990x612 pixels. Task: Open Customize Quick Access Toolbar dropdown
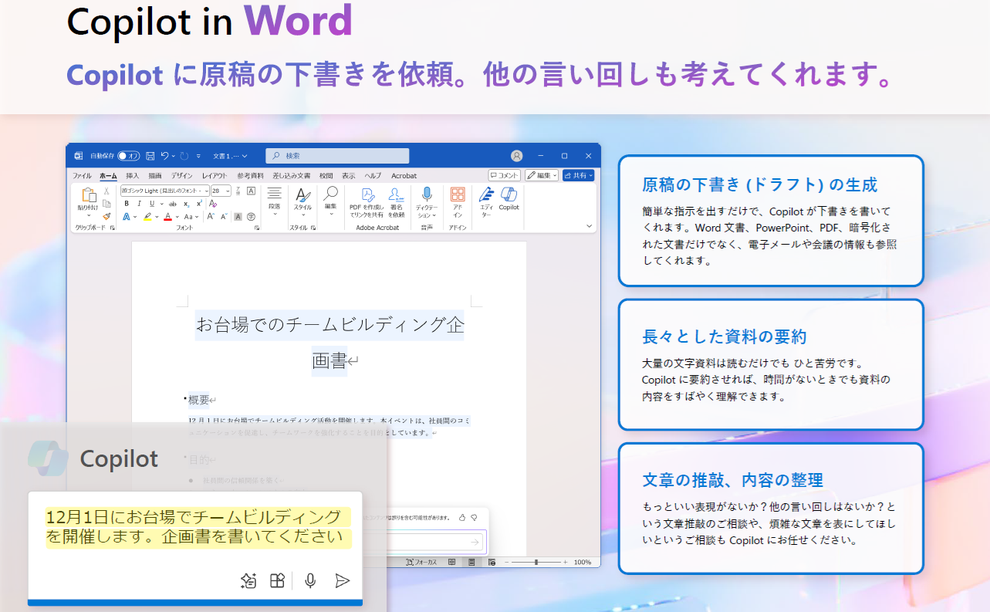click(198, 156)
